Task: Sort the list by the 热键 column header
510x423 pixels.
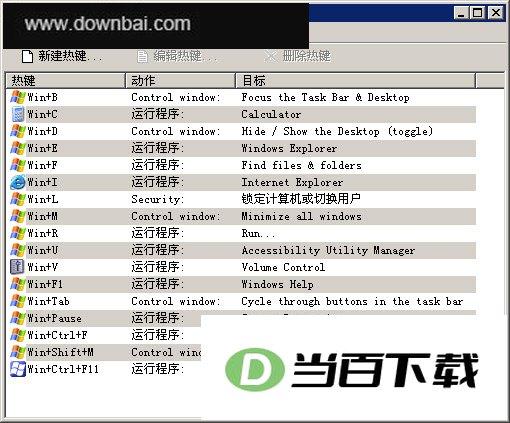Action: point(66,81)
